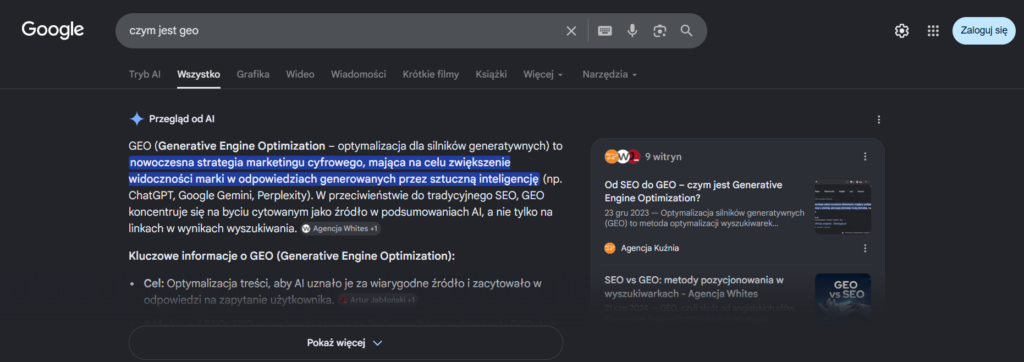The height and width of the screenshot is (362, 1024).
Task: Click the 9 witryn source icons
Action: 622,157
